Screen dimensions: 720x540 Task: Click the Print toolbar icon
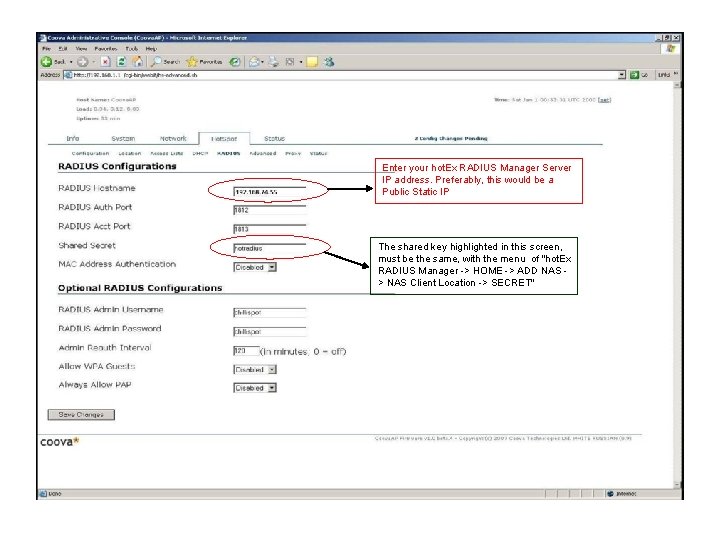click(x=274, y=62)
